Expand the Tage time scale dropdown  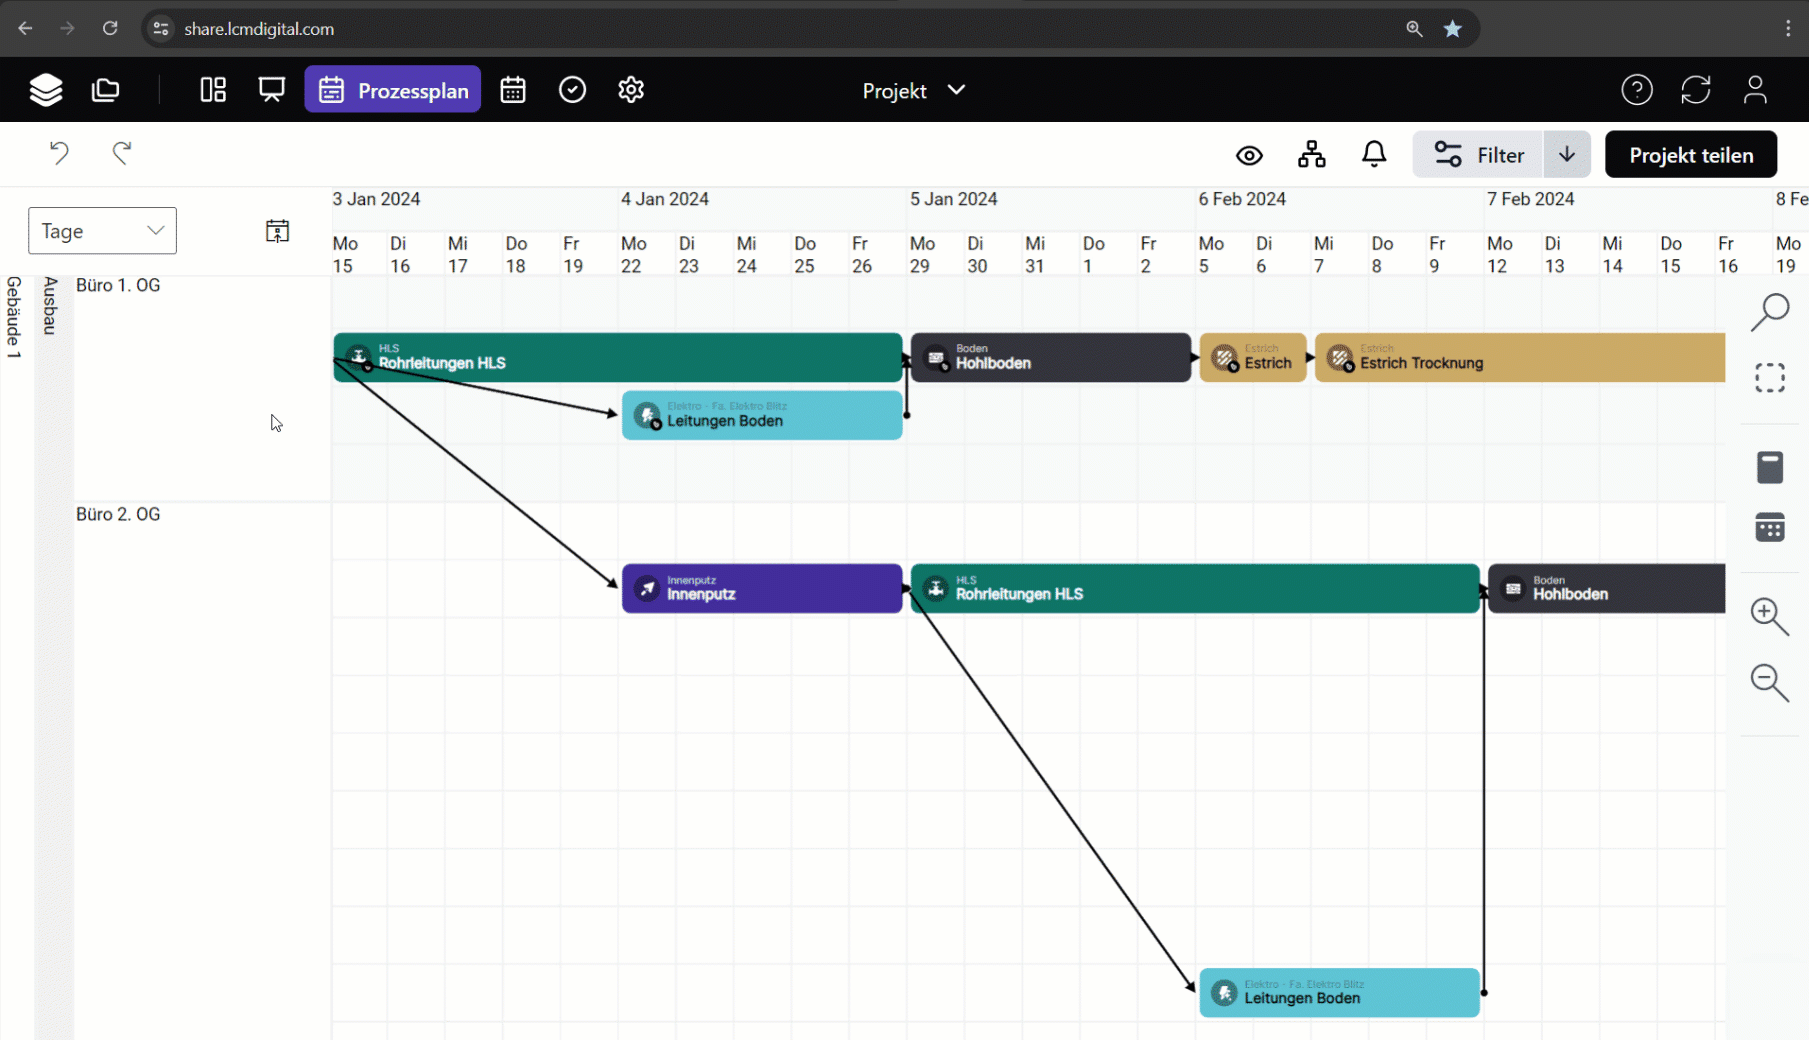102,231
